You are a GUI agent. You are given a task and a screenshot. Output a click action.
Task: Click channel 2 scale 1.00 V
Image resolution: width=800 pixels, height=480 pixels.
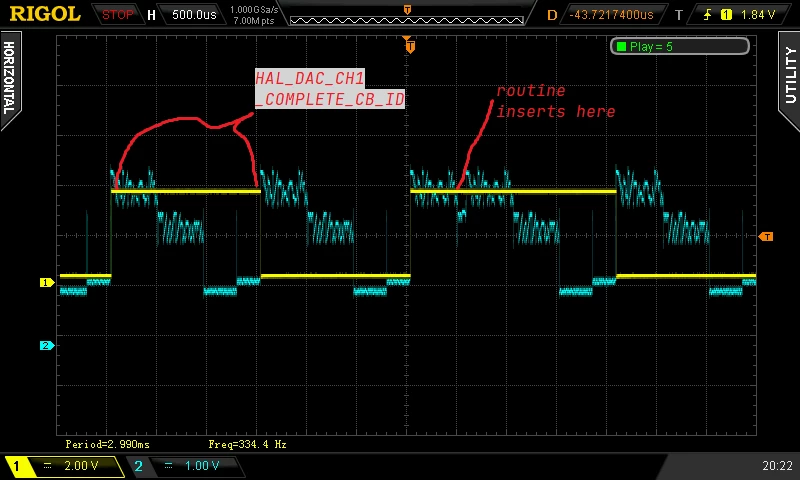pyautogui.click(x=202, y=466)
